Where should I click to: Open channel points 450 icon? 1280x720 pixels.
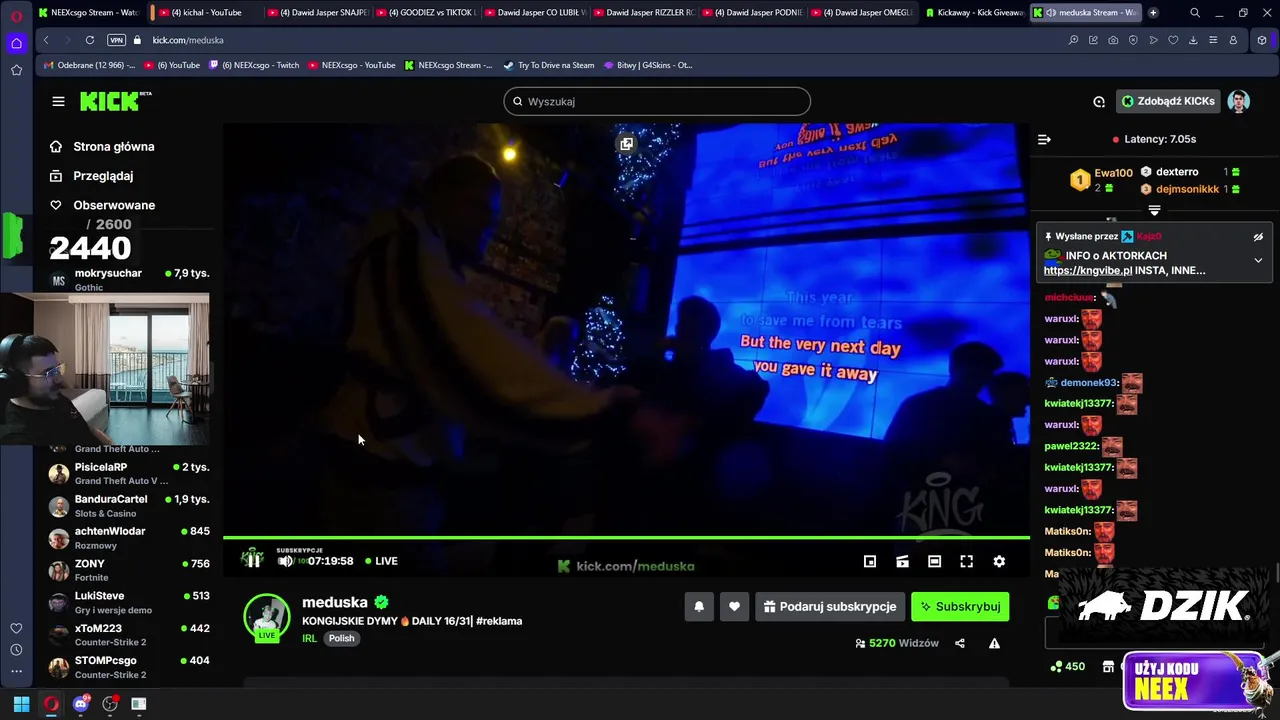(1068, 666)
